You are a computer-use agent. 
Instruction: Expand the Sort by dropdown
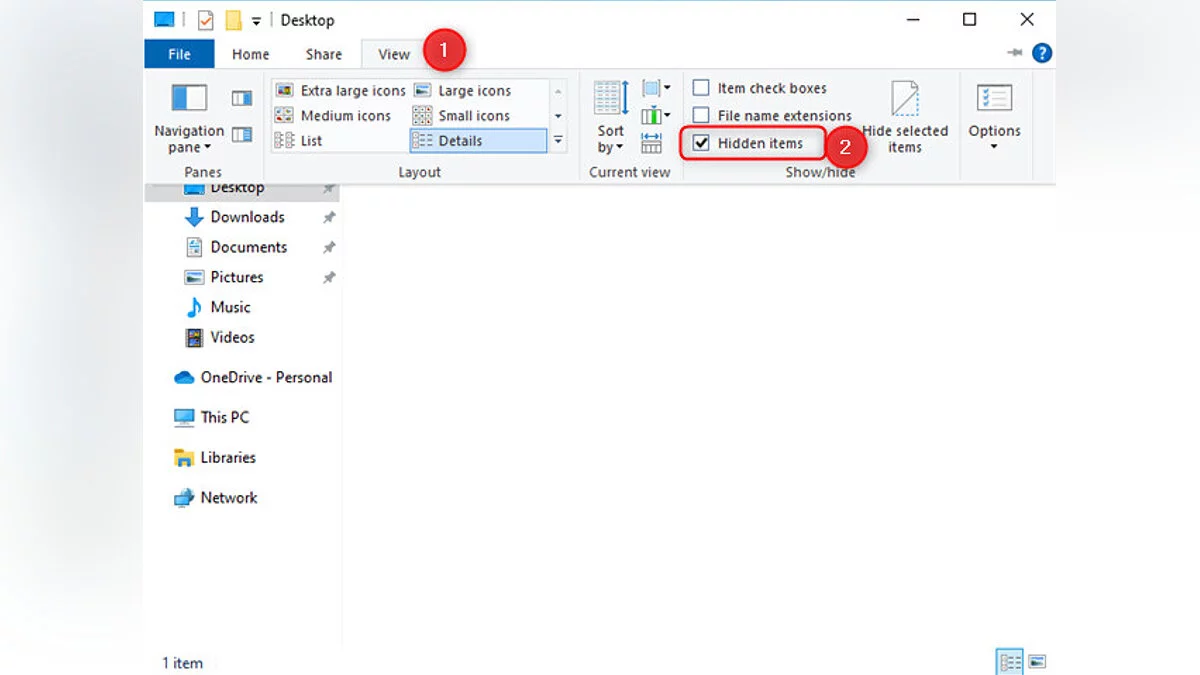coord(610,139)
